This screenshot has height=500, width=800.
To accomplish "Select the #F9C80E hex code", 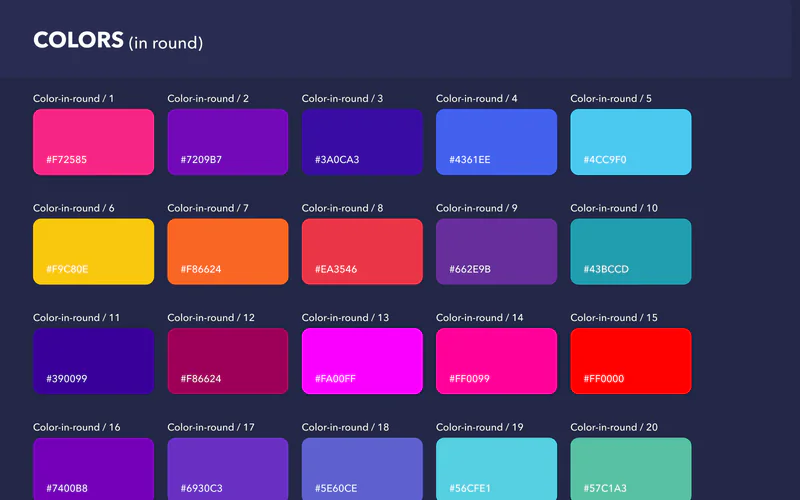I will (x=67, y=269).
